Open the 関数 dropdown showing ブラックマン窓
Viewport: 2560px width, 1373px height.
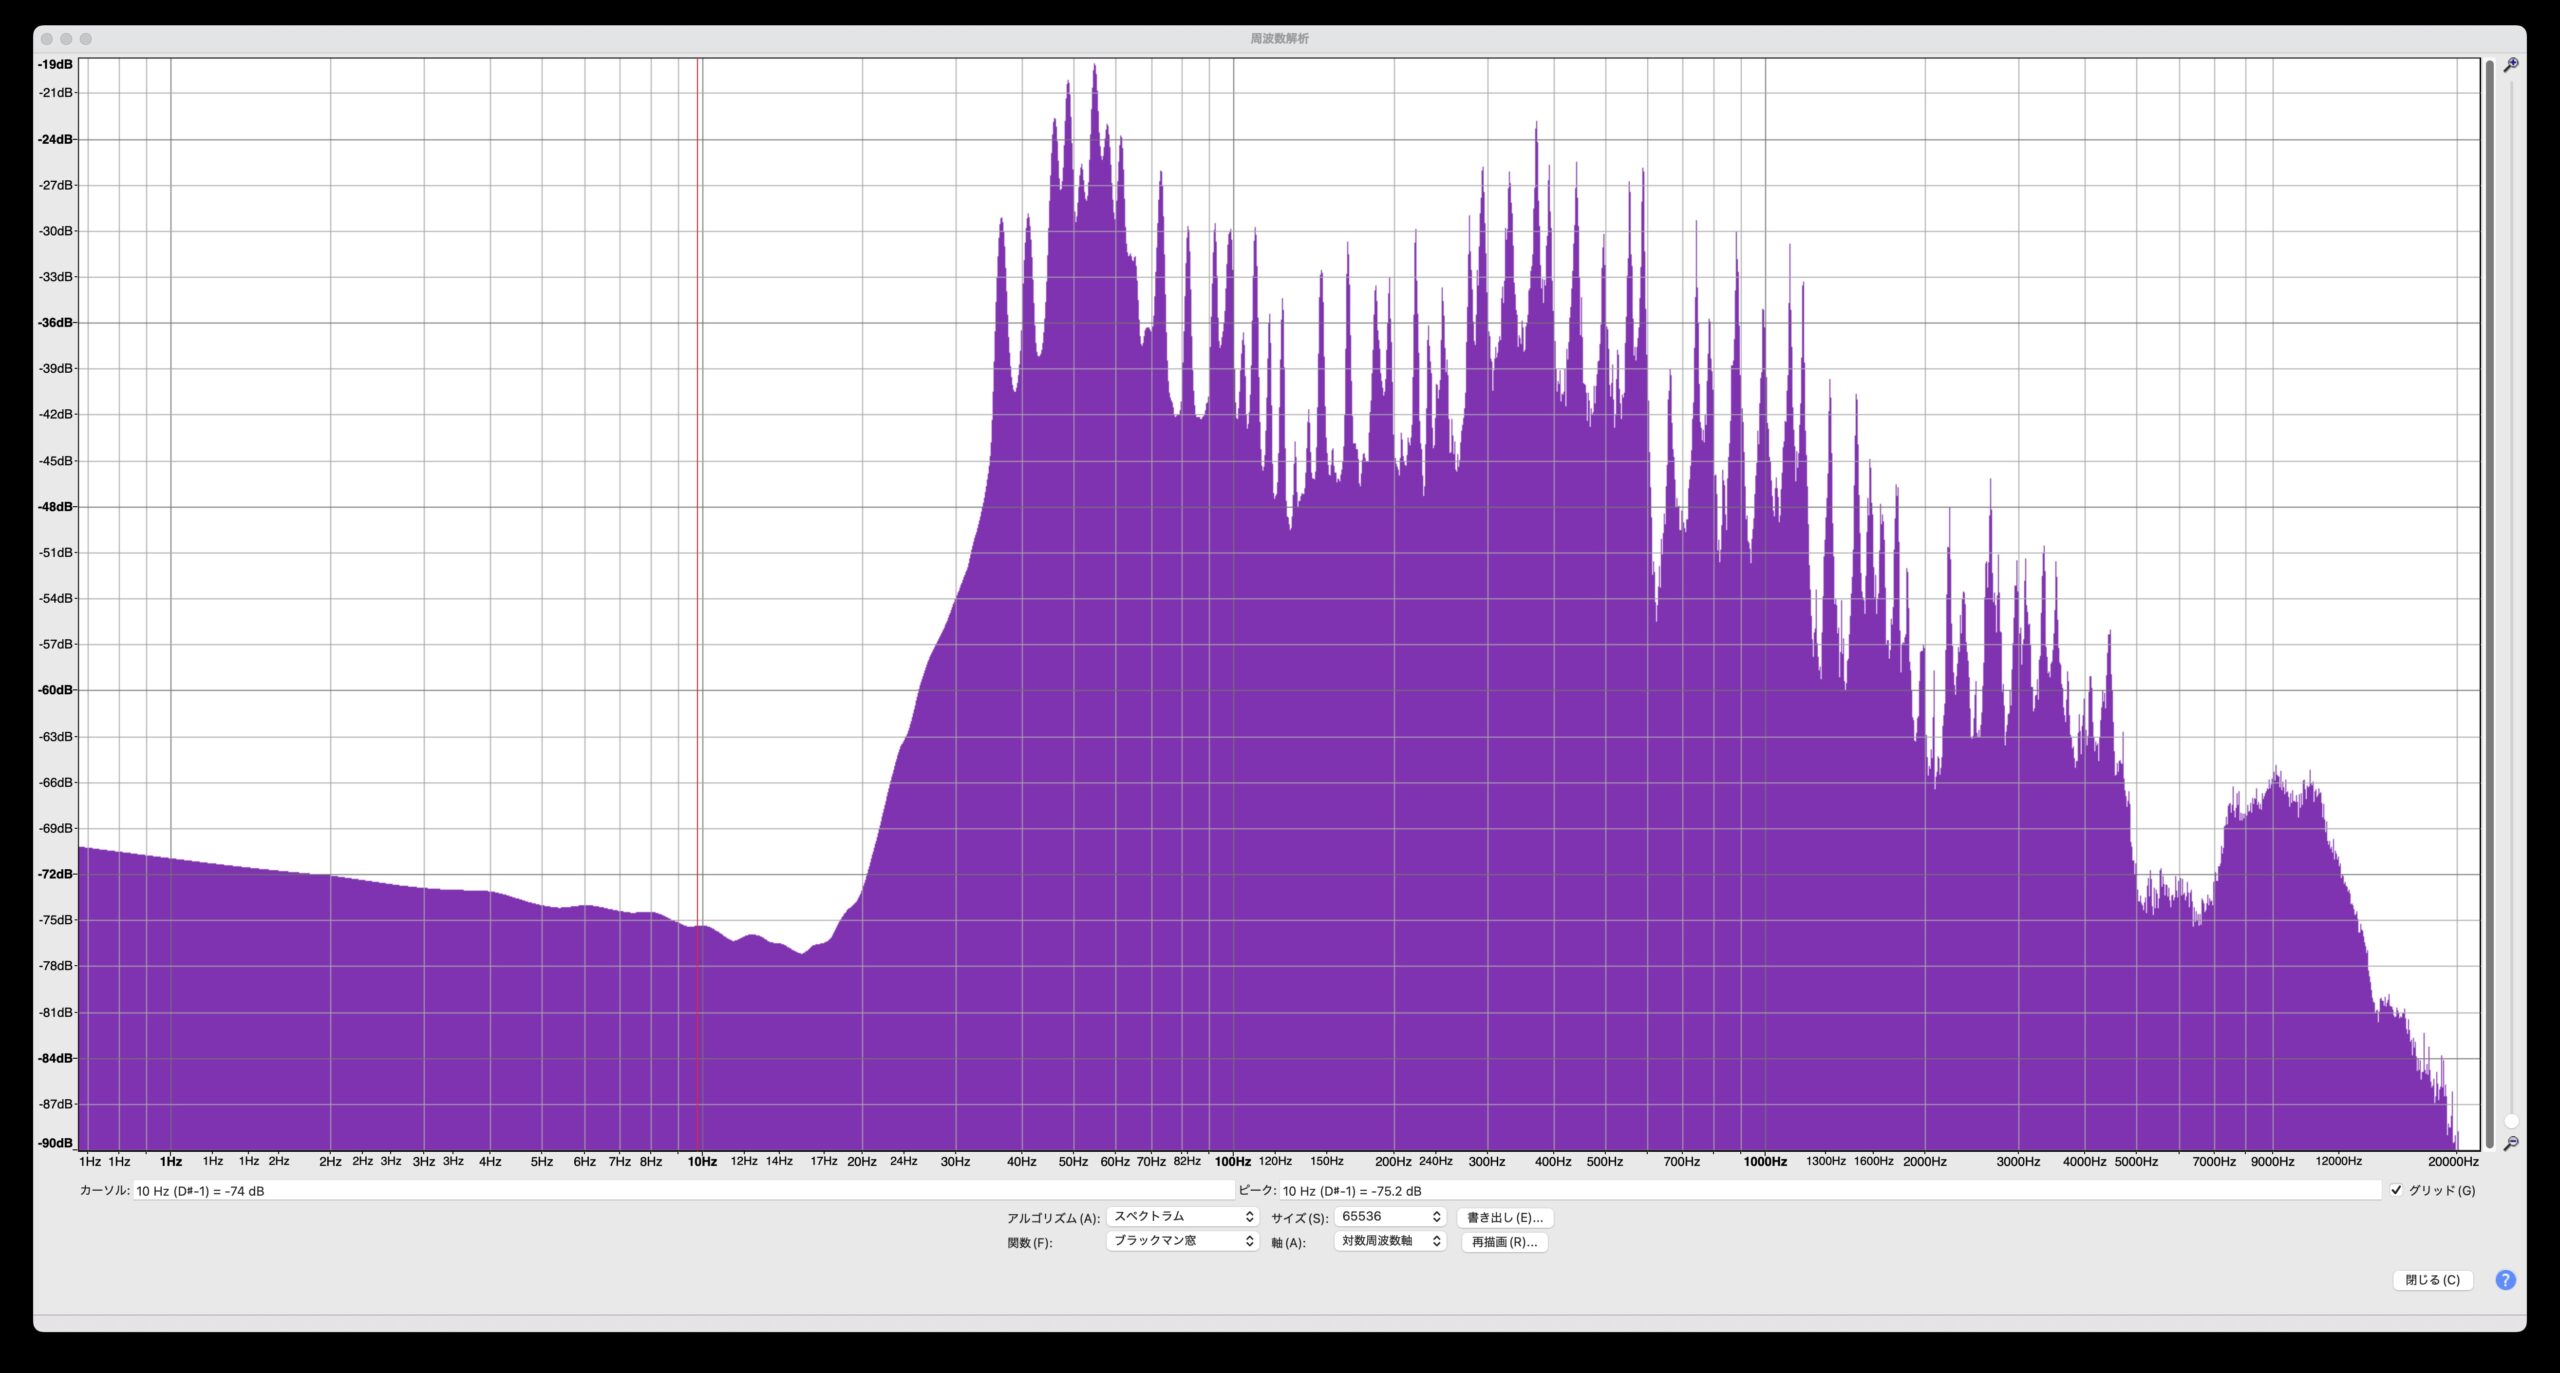(x=1182, y=1240)
